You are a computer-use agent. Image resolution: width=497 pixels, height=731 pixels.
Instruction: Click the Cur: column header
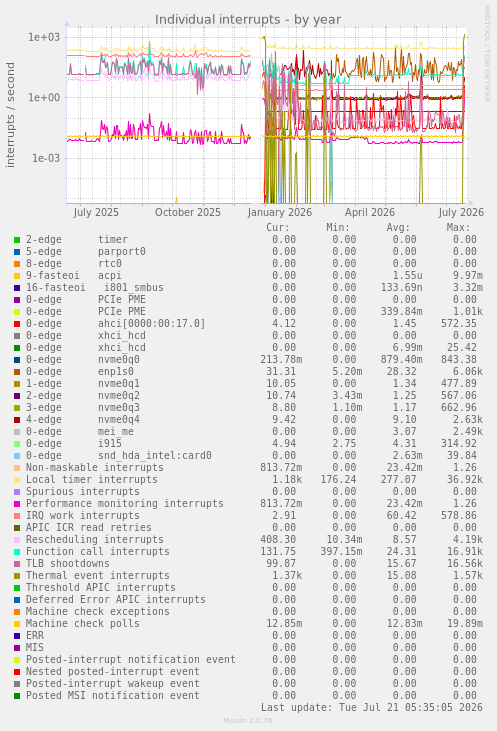(x=278, y=228)
